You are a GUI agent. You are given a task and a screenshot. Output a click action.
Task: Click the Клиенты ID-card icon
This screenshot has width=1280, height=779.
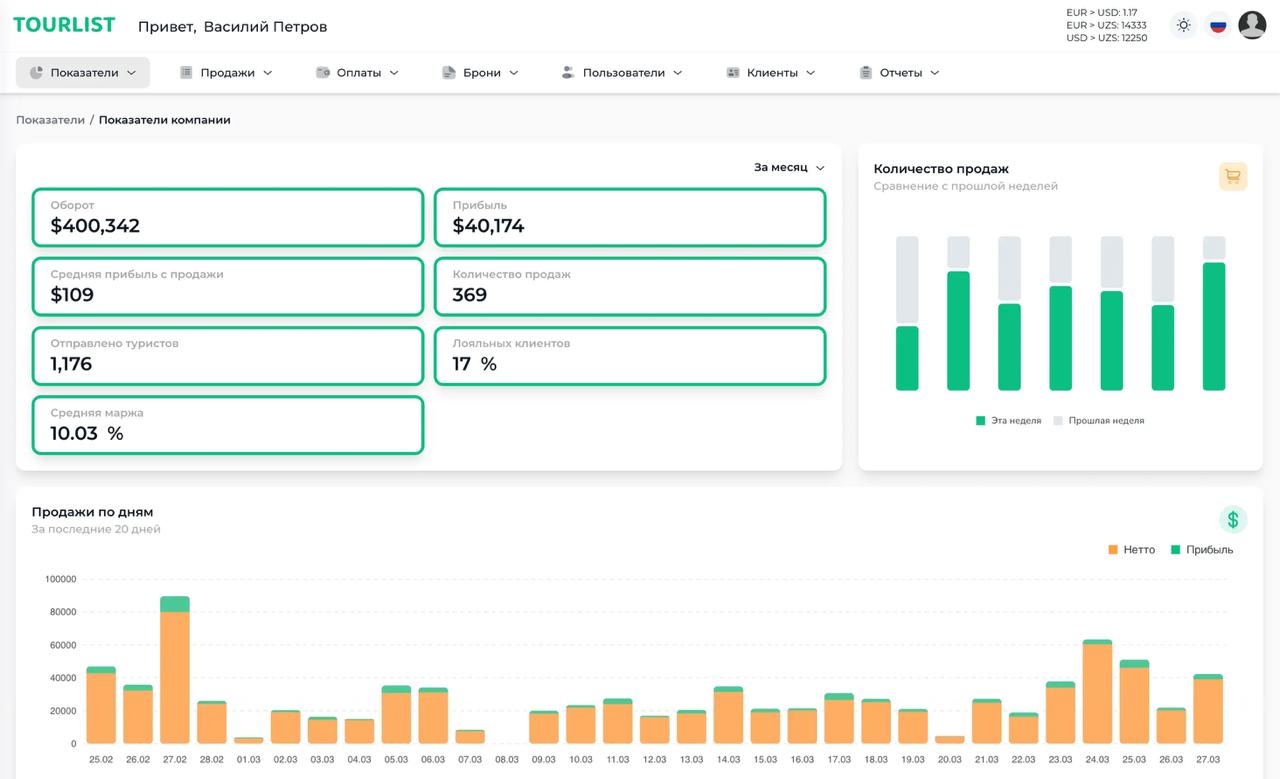[733, 73]
